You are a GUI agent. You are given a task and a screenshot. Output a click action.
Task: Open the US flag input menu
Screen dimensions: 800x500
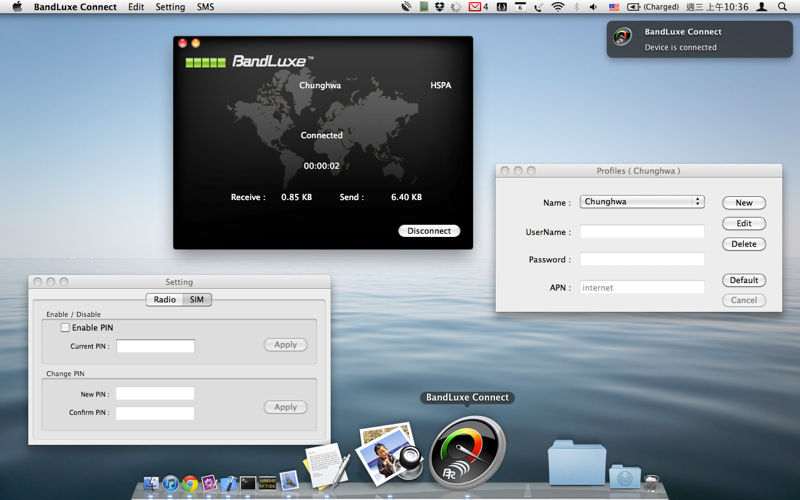click(614, 7)
